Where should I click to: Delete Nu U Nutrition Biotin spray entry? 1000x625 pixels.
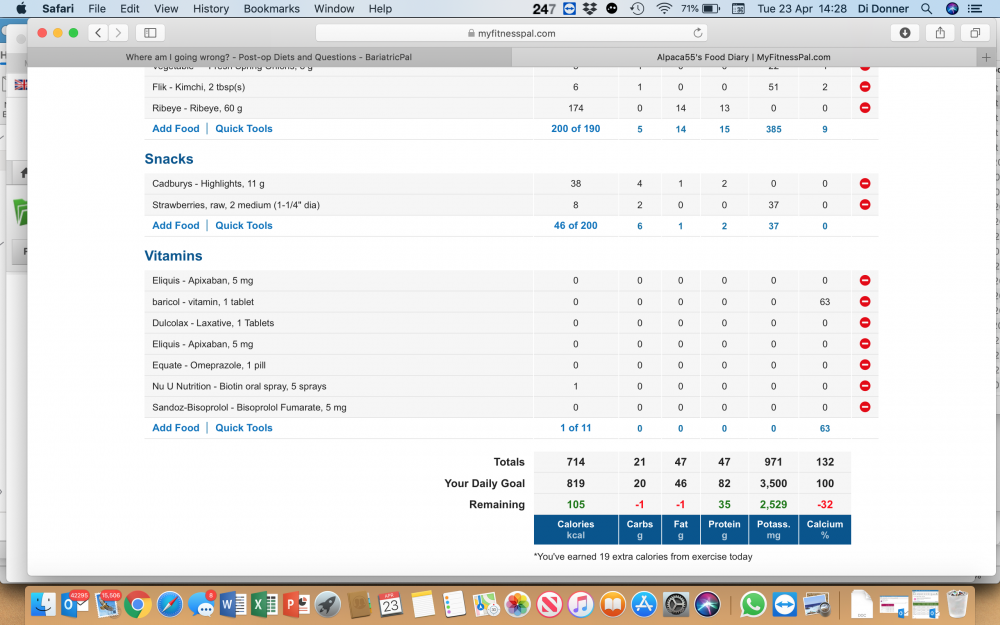pos(865,386)
